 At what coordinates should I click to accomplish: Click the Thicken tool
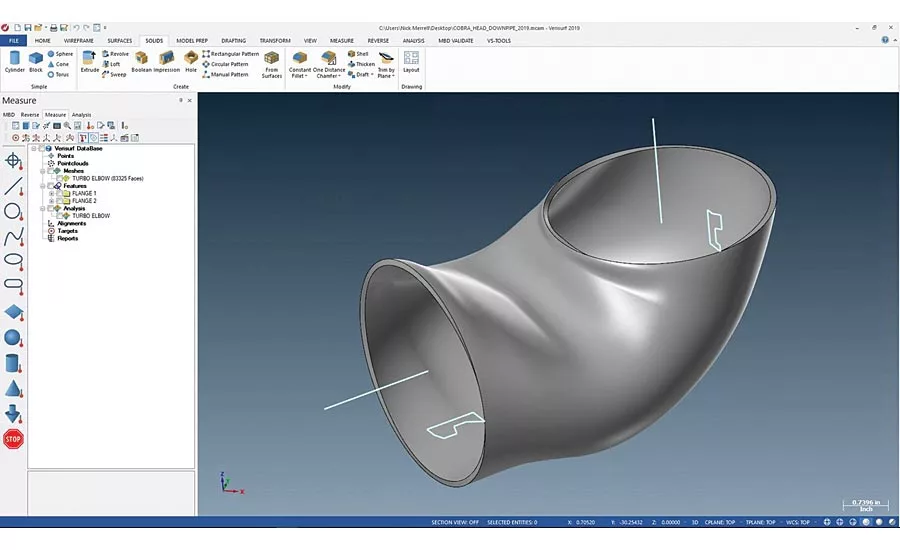pos(361,64)
